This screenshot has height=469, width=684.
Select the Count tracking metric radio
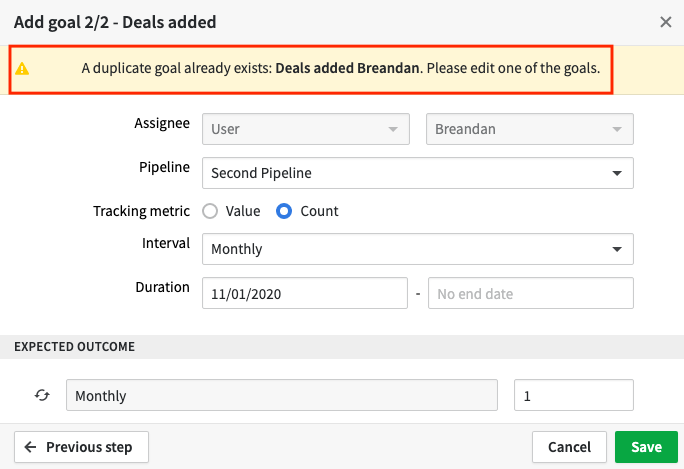284,211
